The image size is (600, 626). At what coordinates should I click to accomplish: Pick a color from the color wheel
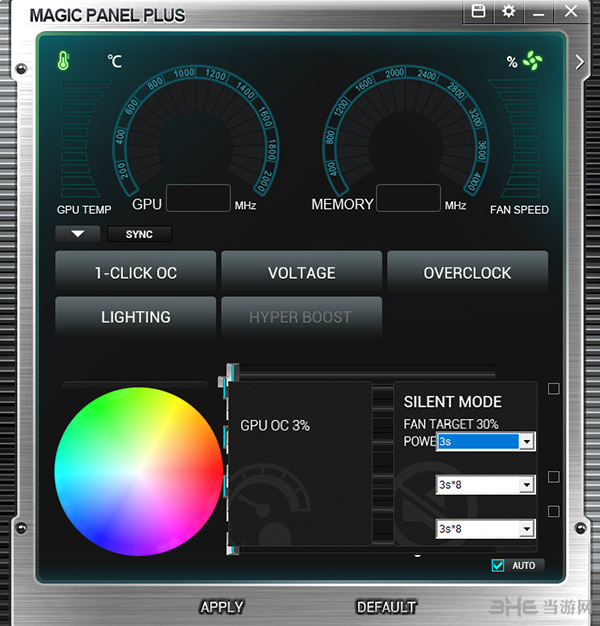(139, 471)
